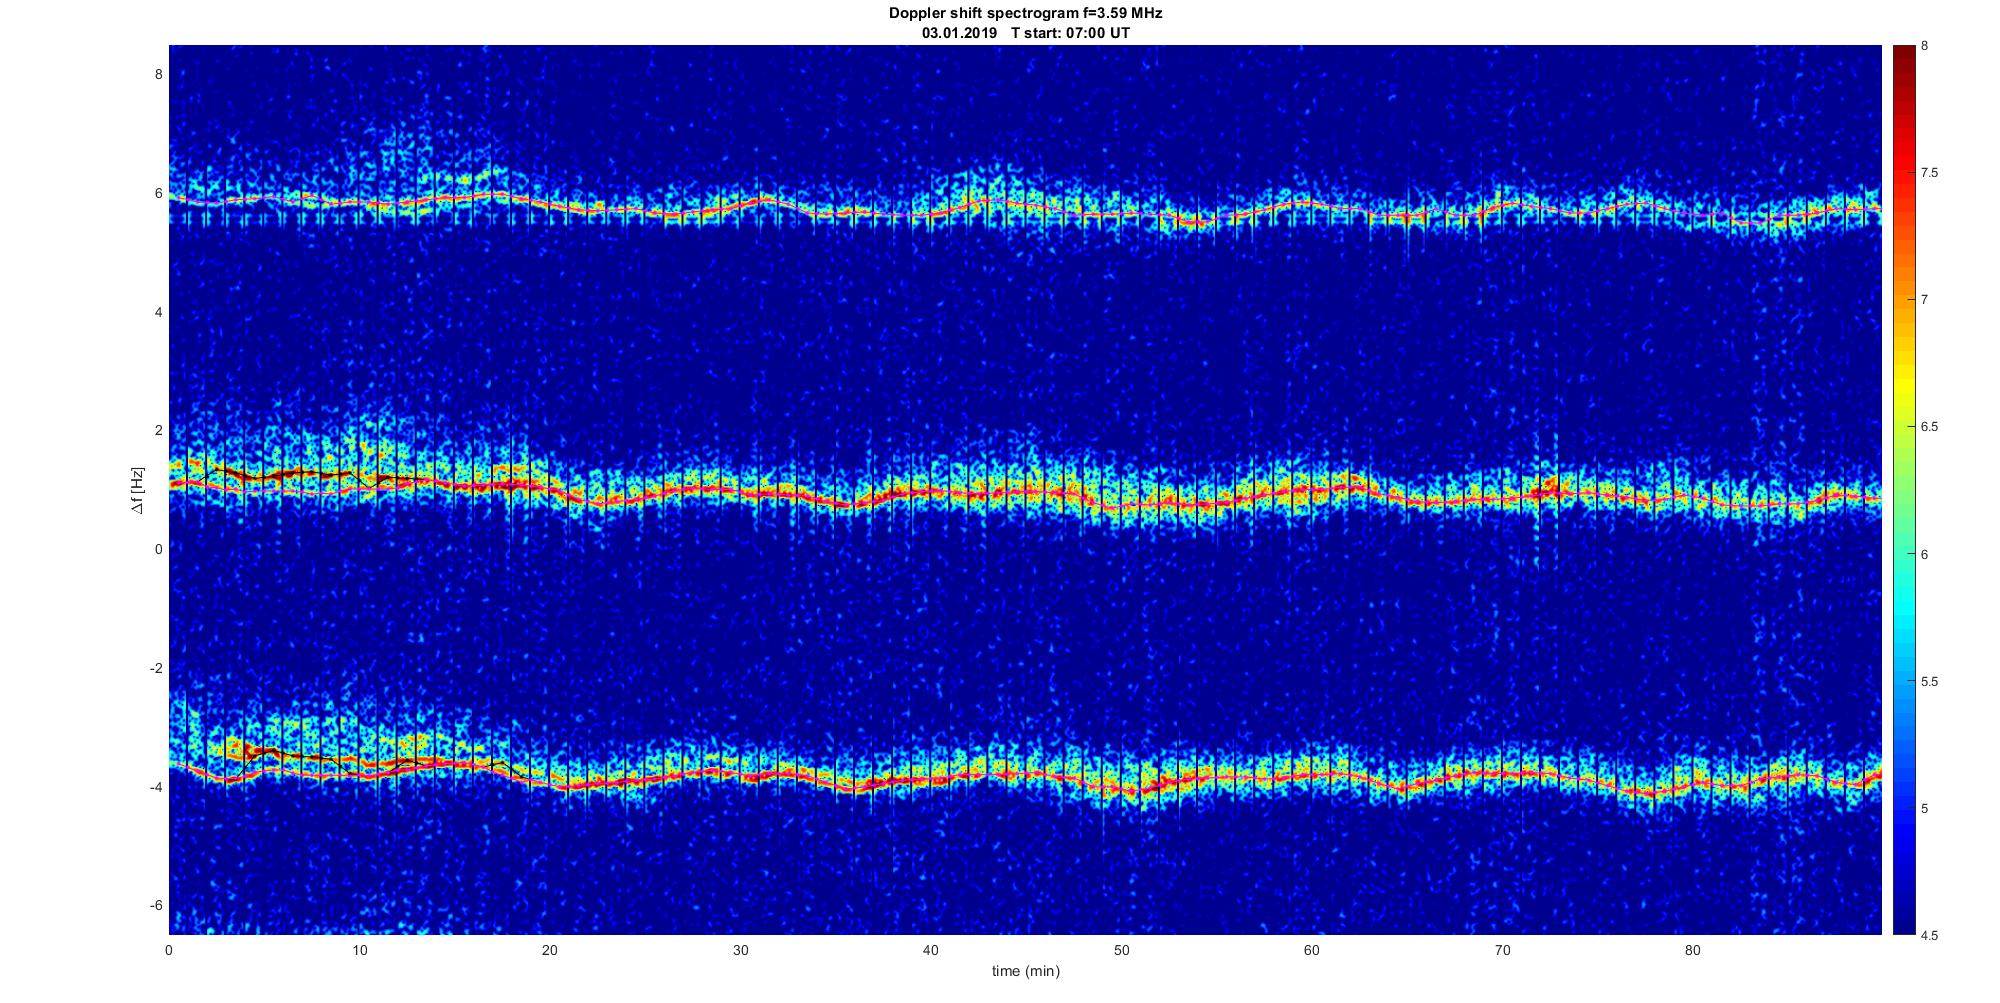This screenshot has width=2000, height=1003.
Task: Click the y-axis tick label '0'
Action: pyautogui.click(x=158, y=549)
